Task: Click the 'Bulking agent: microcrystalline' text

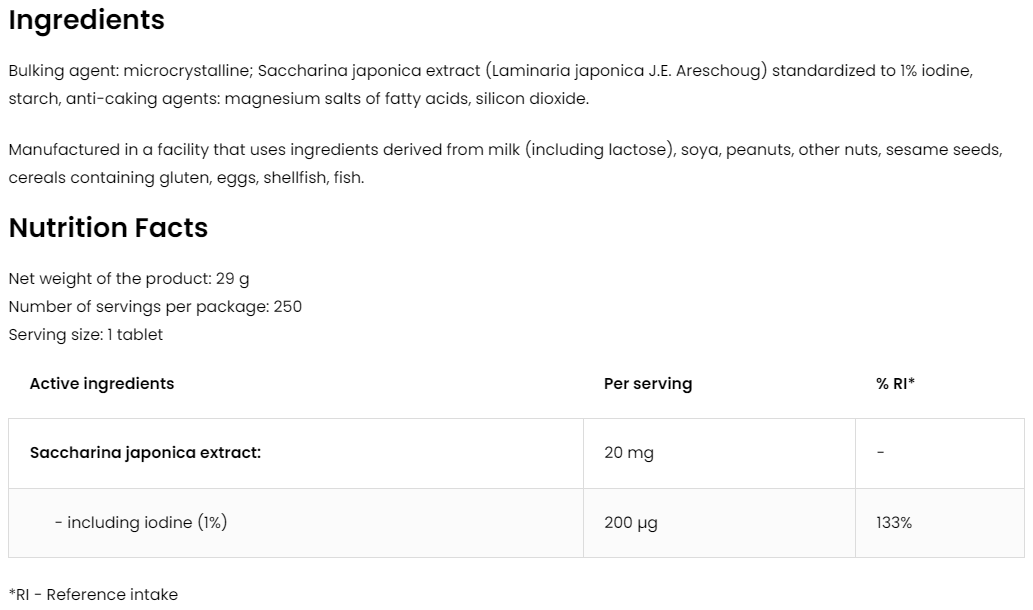Action: pyautogui.click(x=129, y=71)
